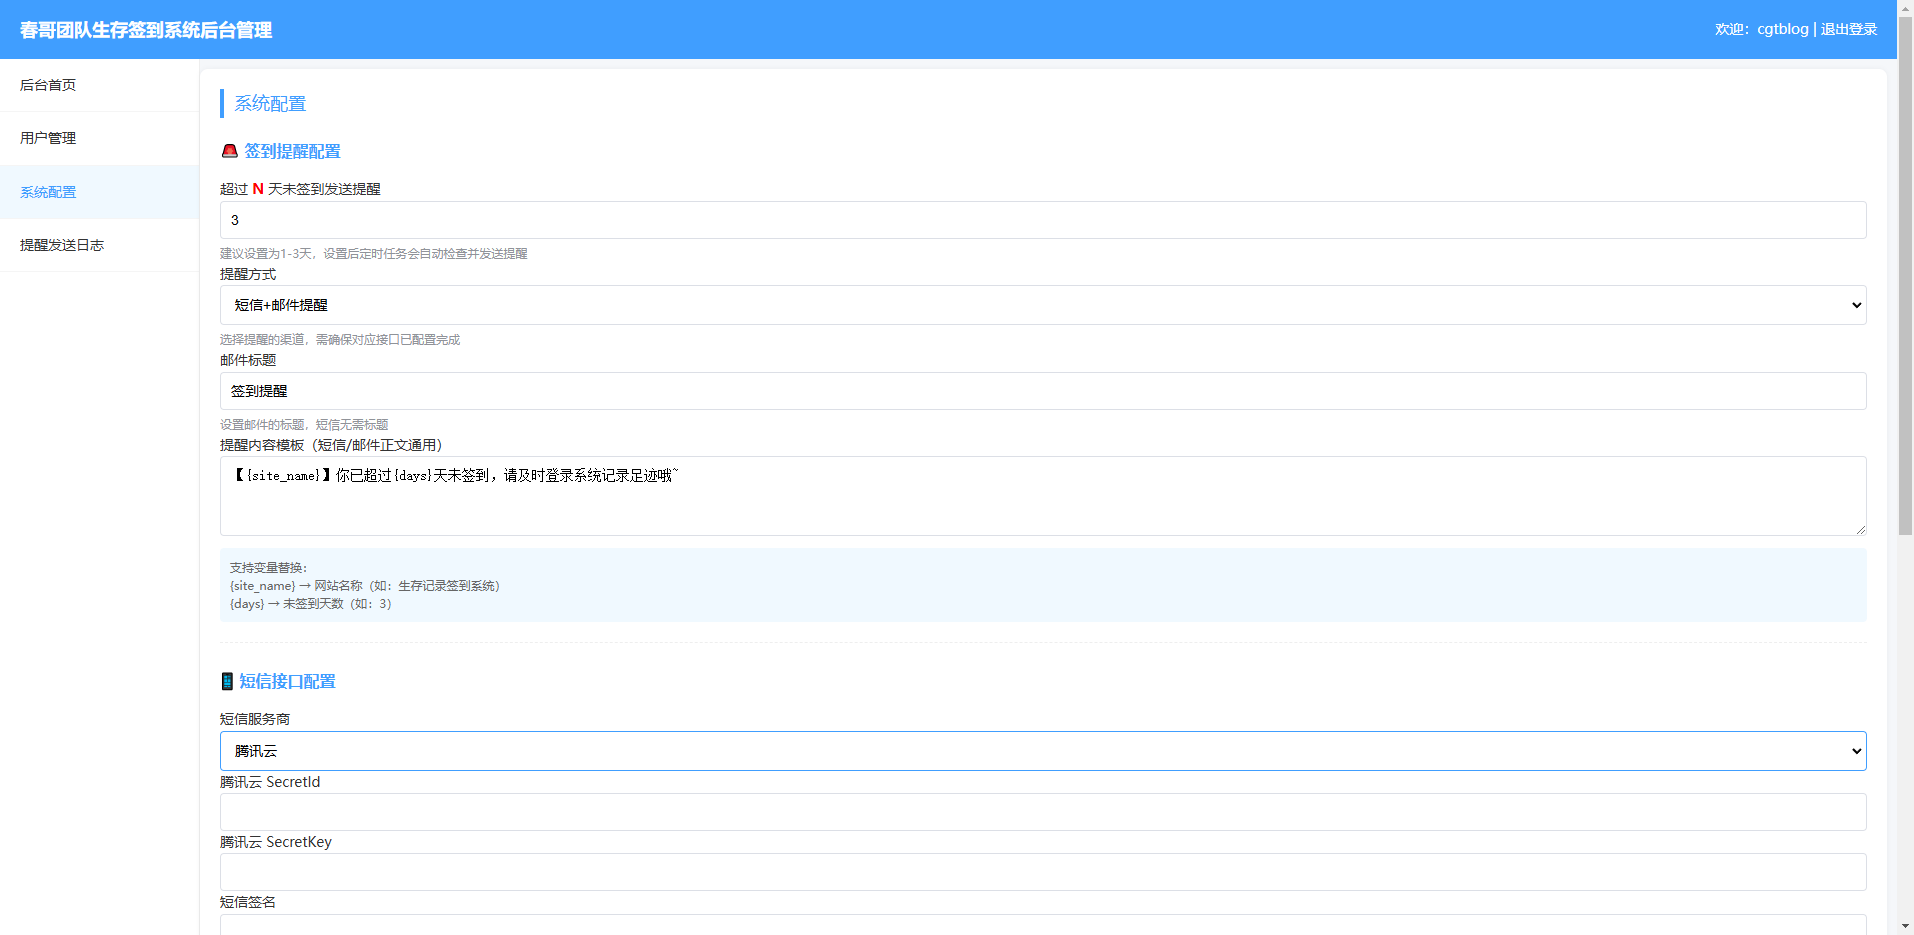Expand the 短信服务商 dropdown showing 腾讯云
The height and width of the screenshot is (935, 1914).
click(1042, 751)
